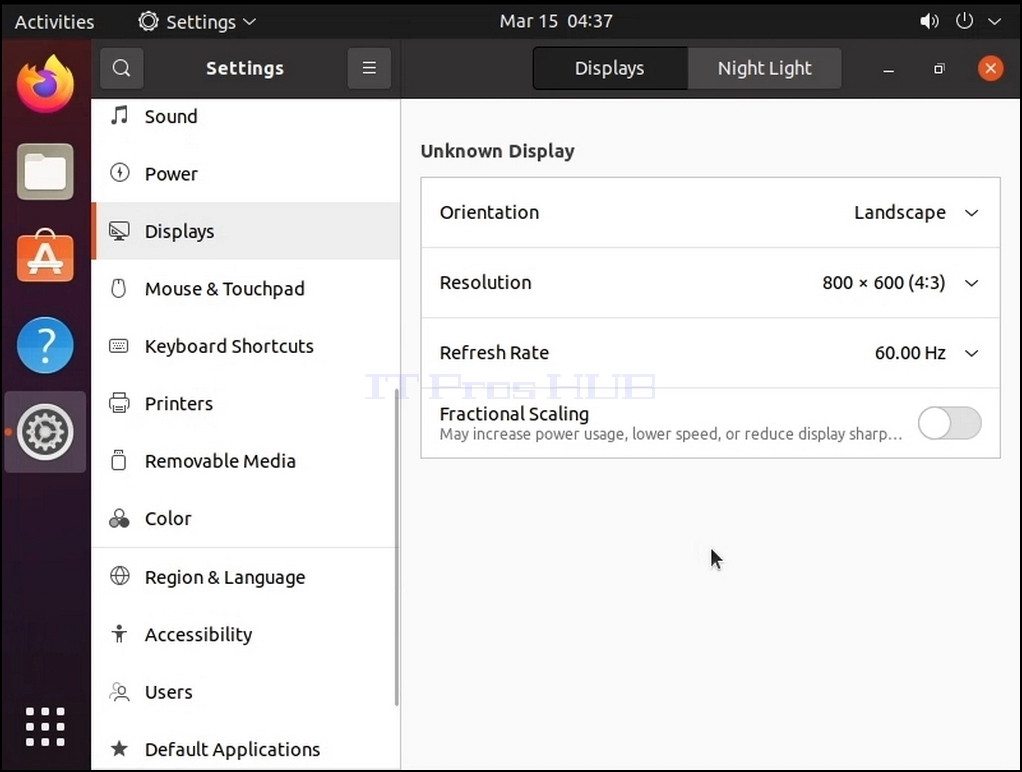This screenshot has height=772, width=1022.
Task: Go to Printers settings
Action: point(246,403)
